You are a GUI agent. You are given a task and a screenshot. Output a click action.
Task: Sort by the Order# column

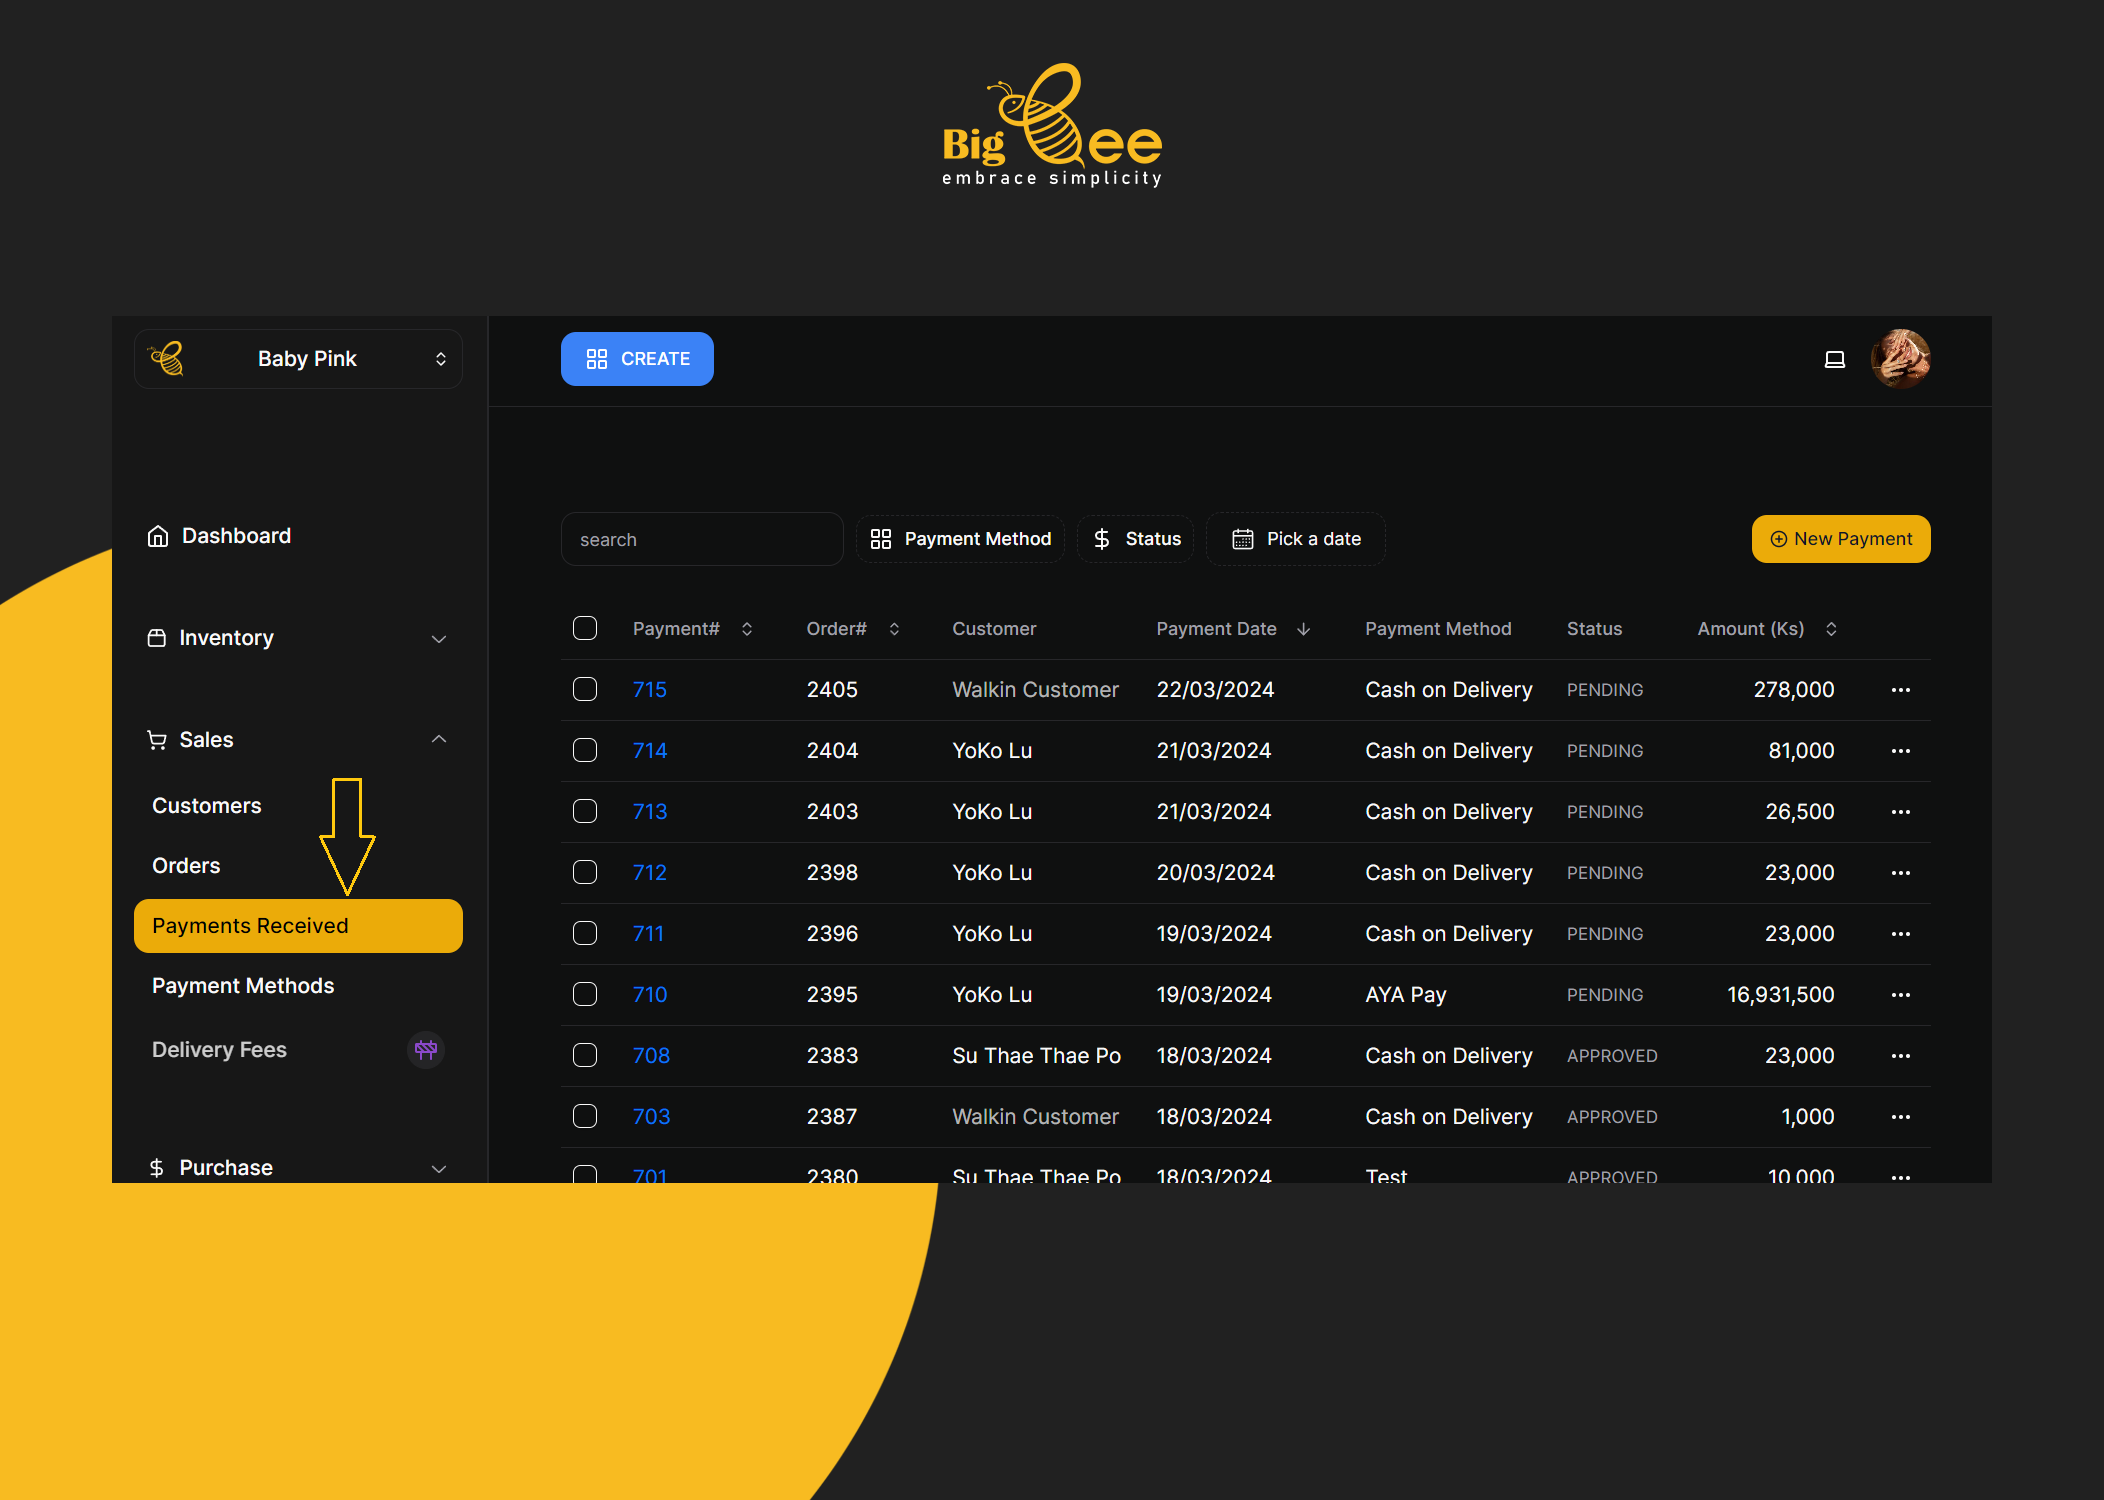click(x=894, y=629)
